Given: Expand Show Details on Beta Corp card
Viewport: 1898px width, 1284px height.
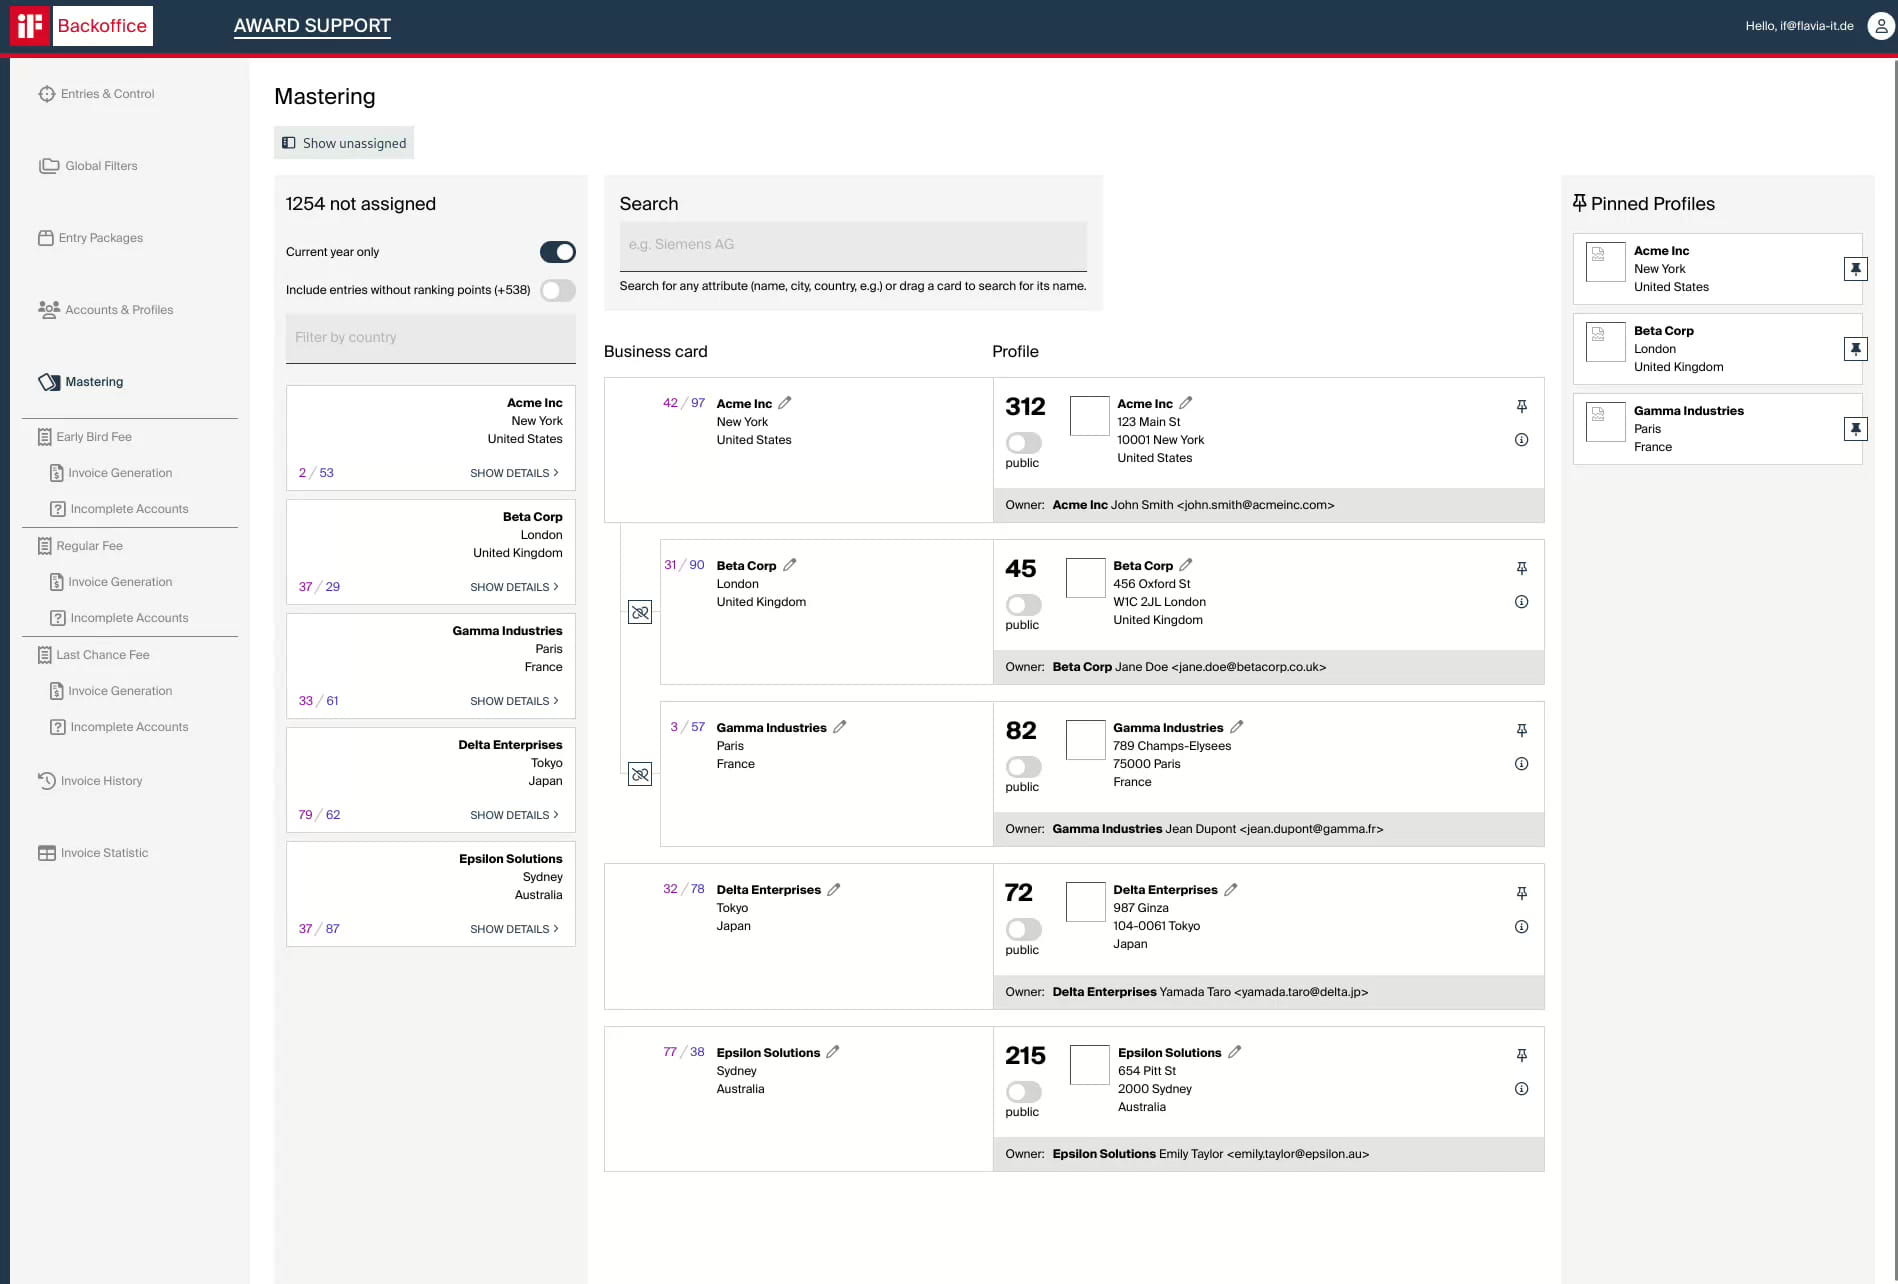Looking at the screenshot, I should (x=514, y=587).
